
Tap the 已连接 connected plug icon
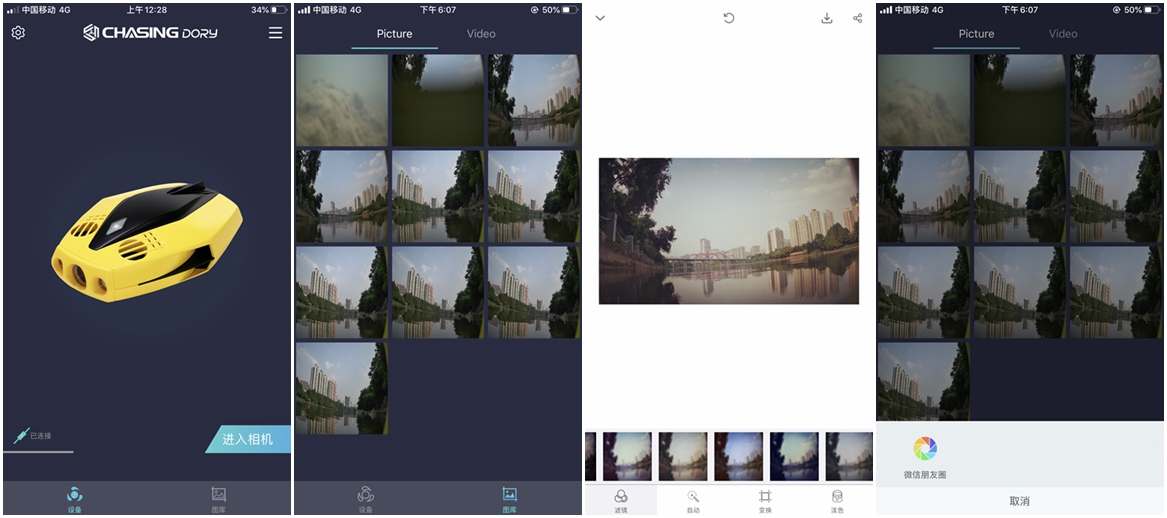click(x=22, y=436)
